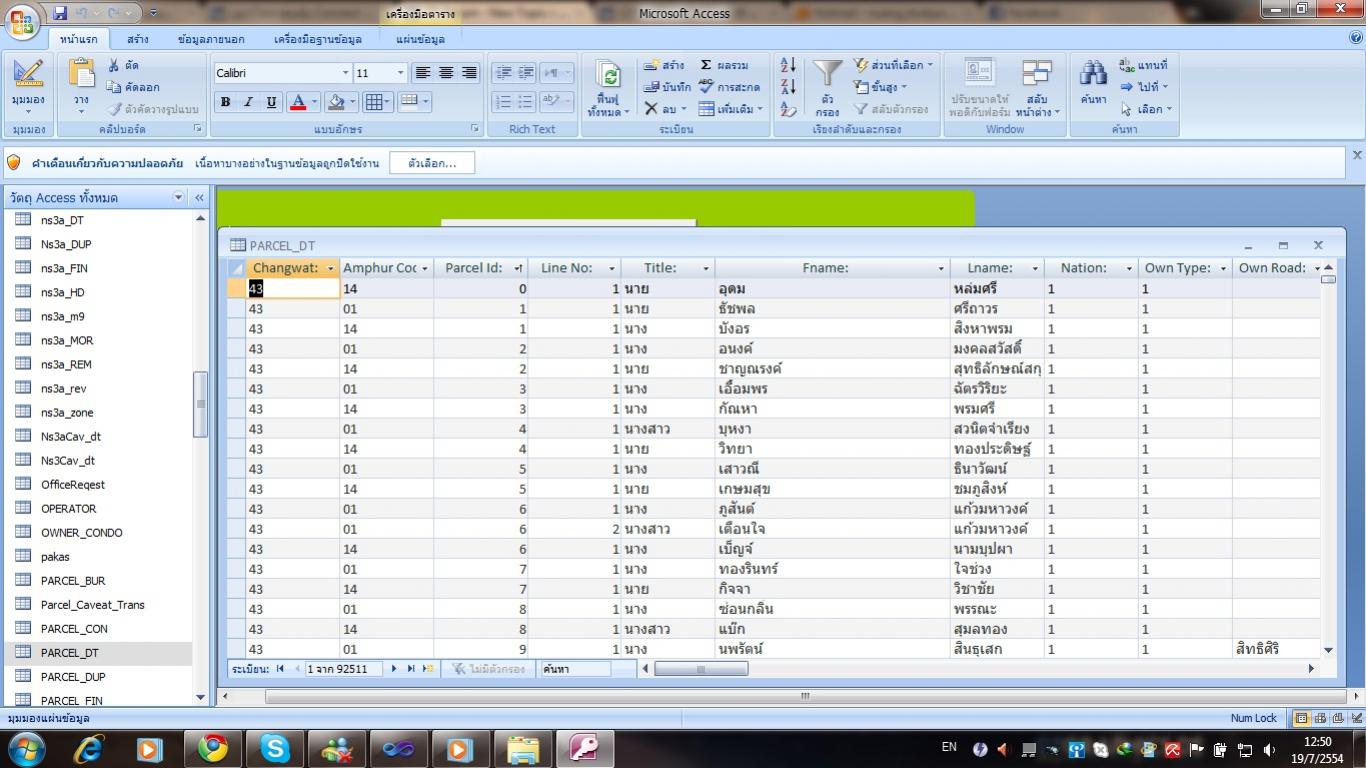Open Access help question mark
Viewport: 1366px width, 768px height.
(x=1355, y=38)
